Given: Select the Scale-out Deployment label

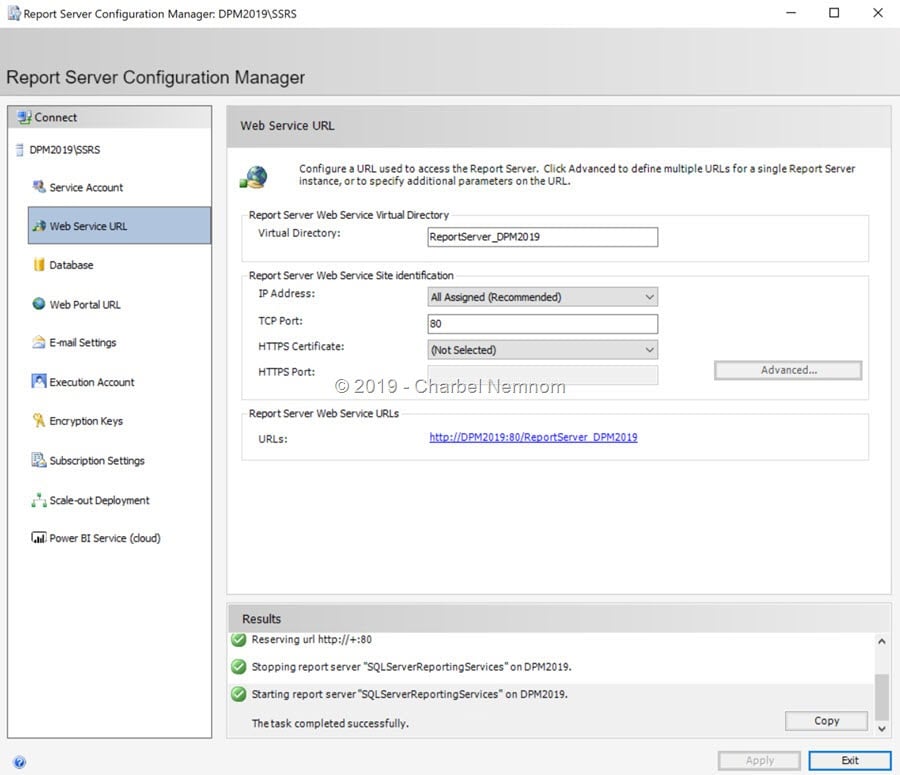Looking at the screenshot, I should [99, 501].
